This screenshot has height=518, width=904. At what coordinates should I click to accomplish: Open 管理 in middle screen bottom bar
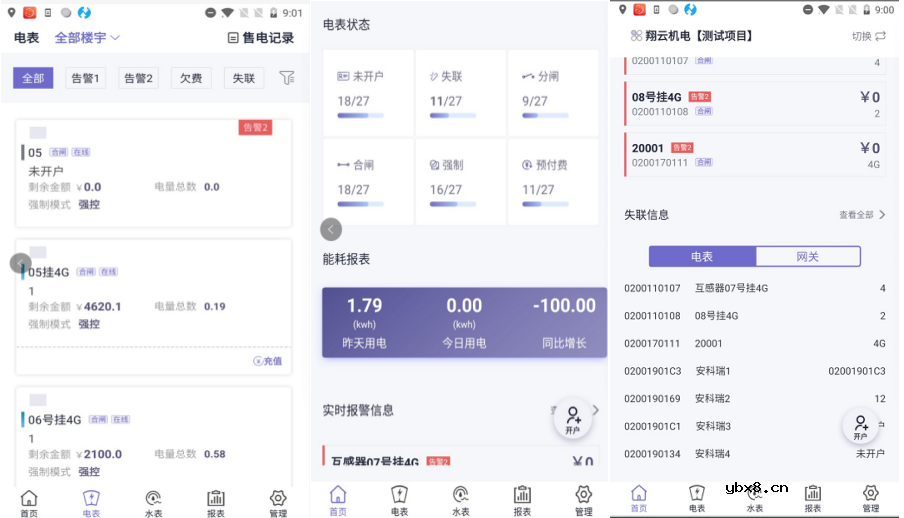coord(583,501)
